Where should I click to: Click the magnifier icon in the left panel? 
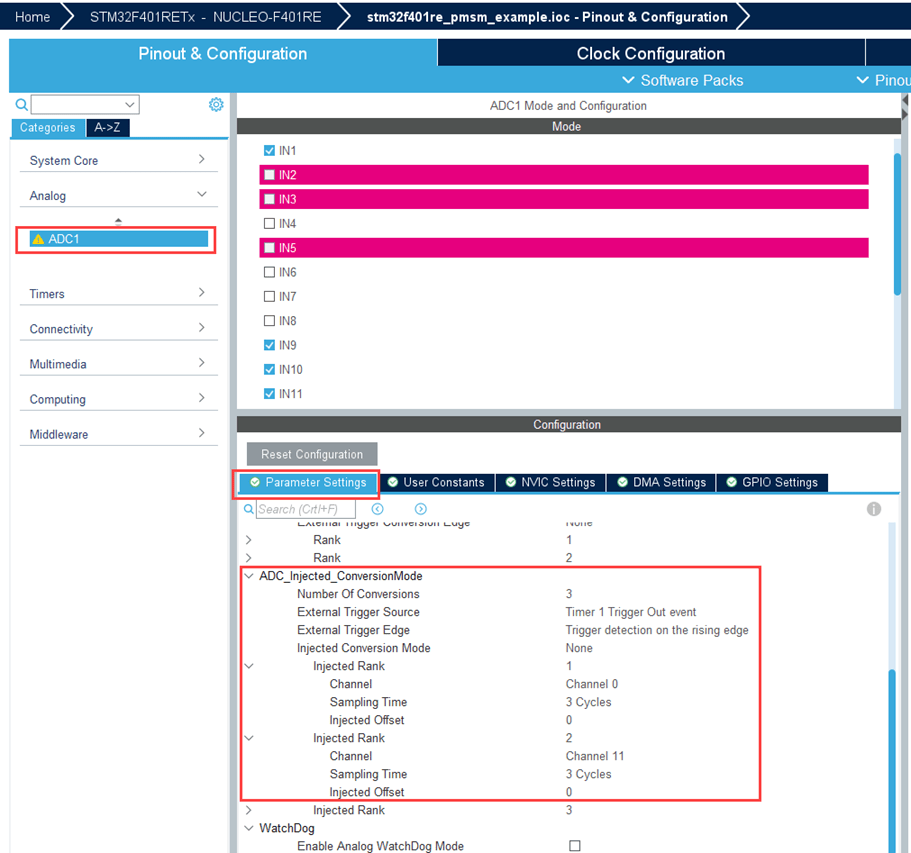coord(21,105)
